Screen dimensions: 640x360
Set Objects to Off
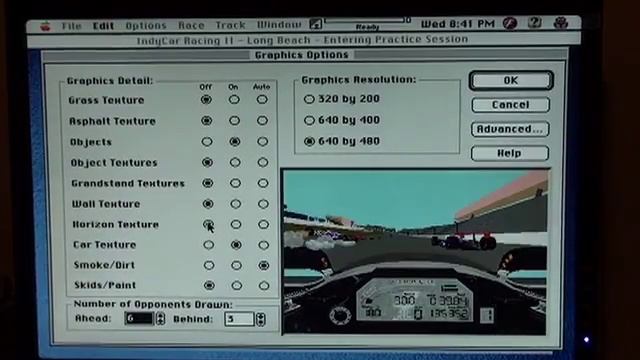(x=207, y=142)
